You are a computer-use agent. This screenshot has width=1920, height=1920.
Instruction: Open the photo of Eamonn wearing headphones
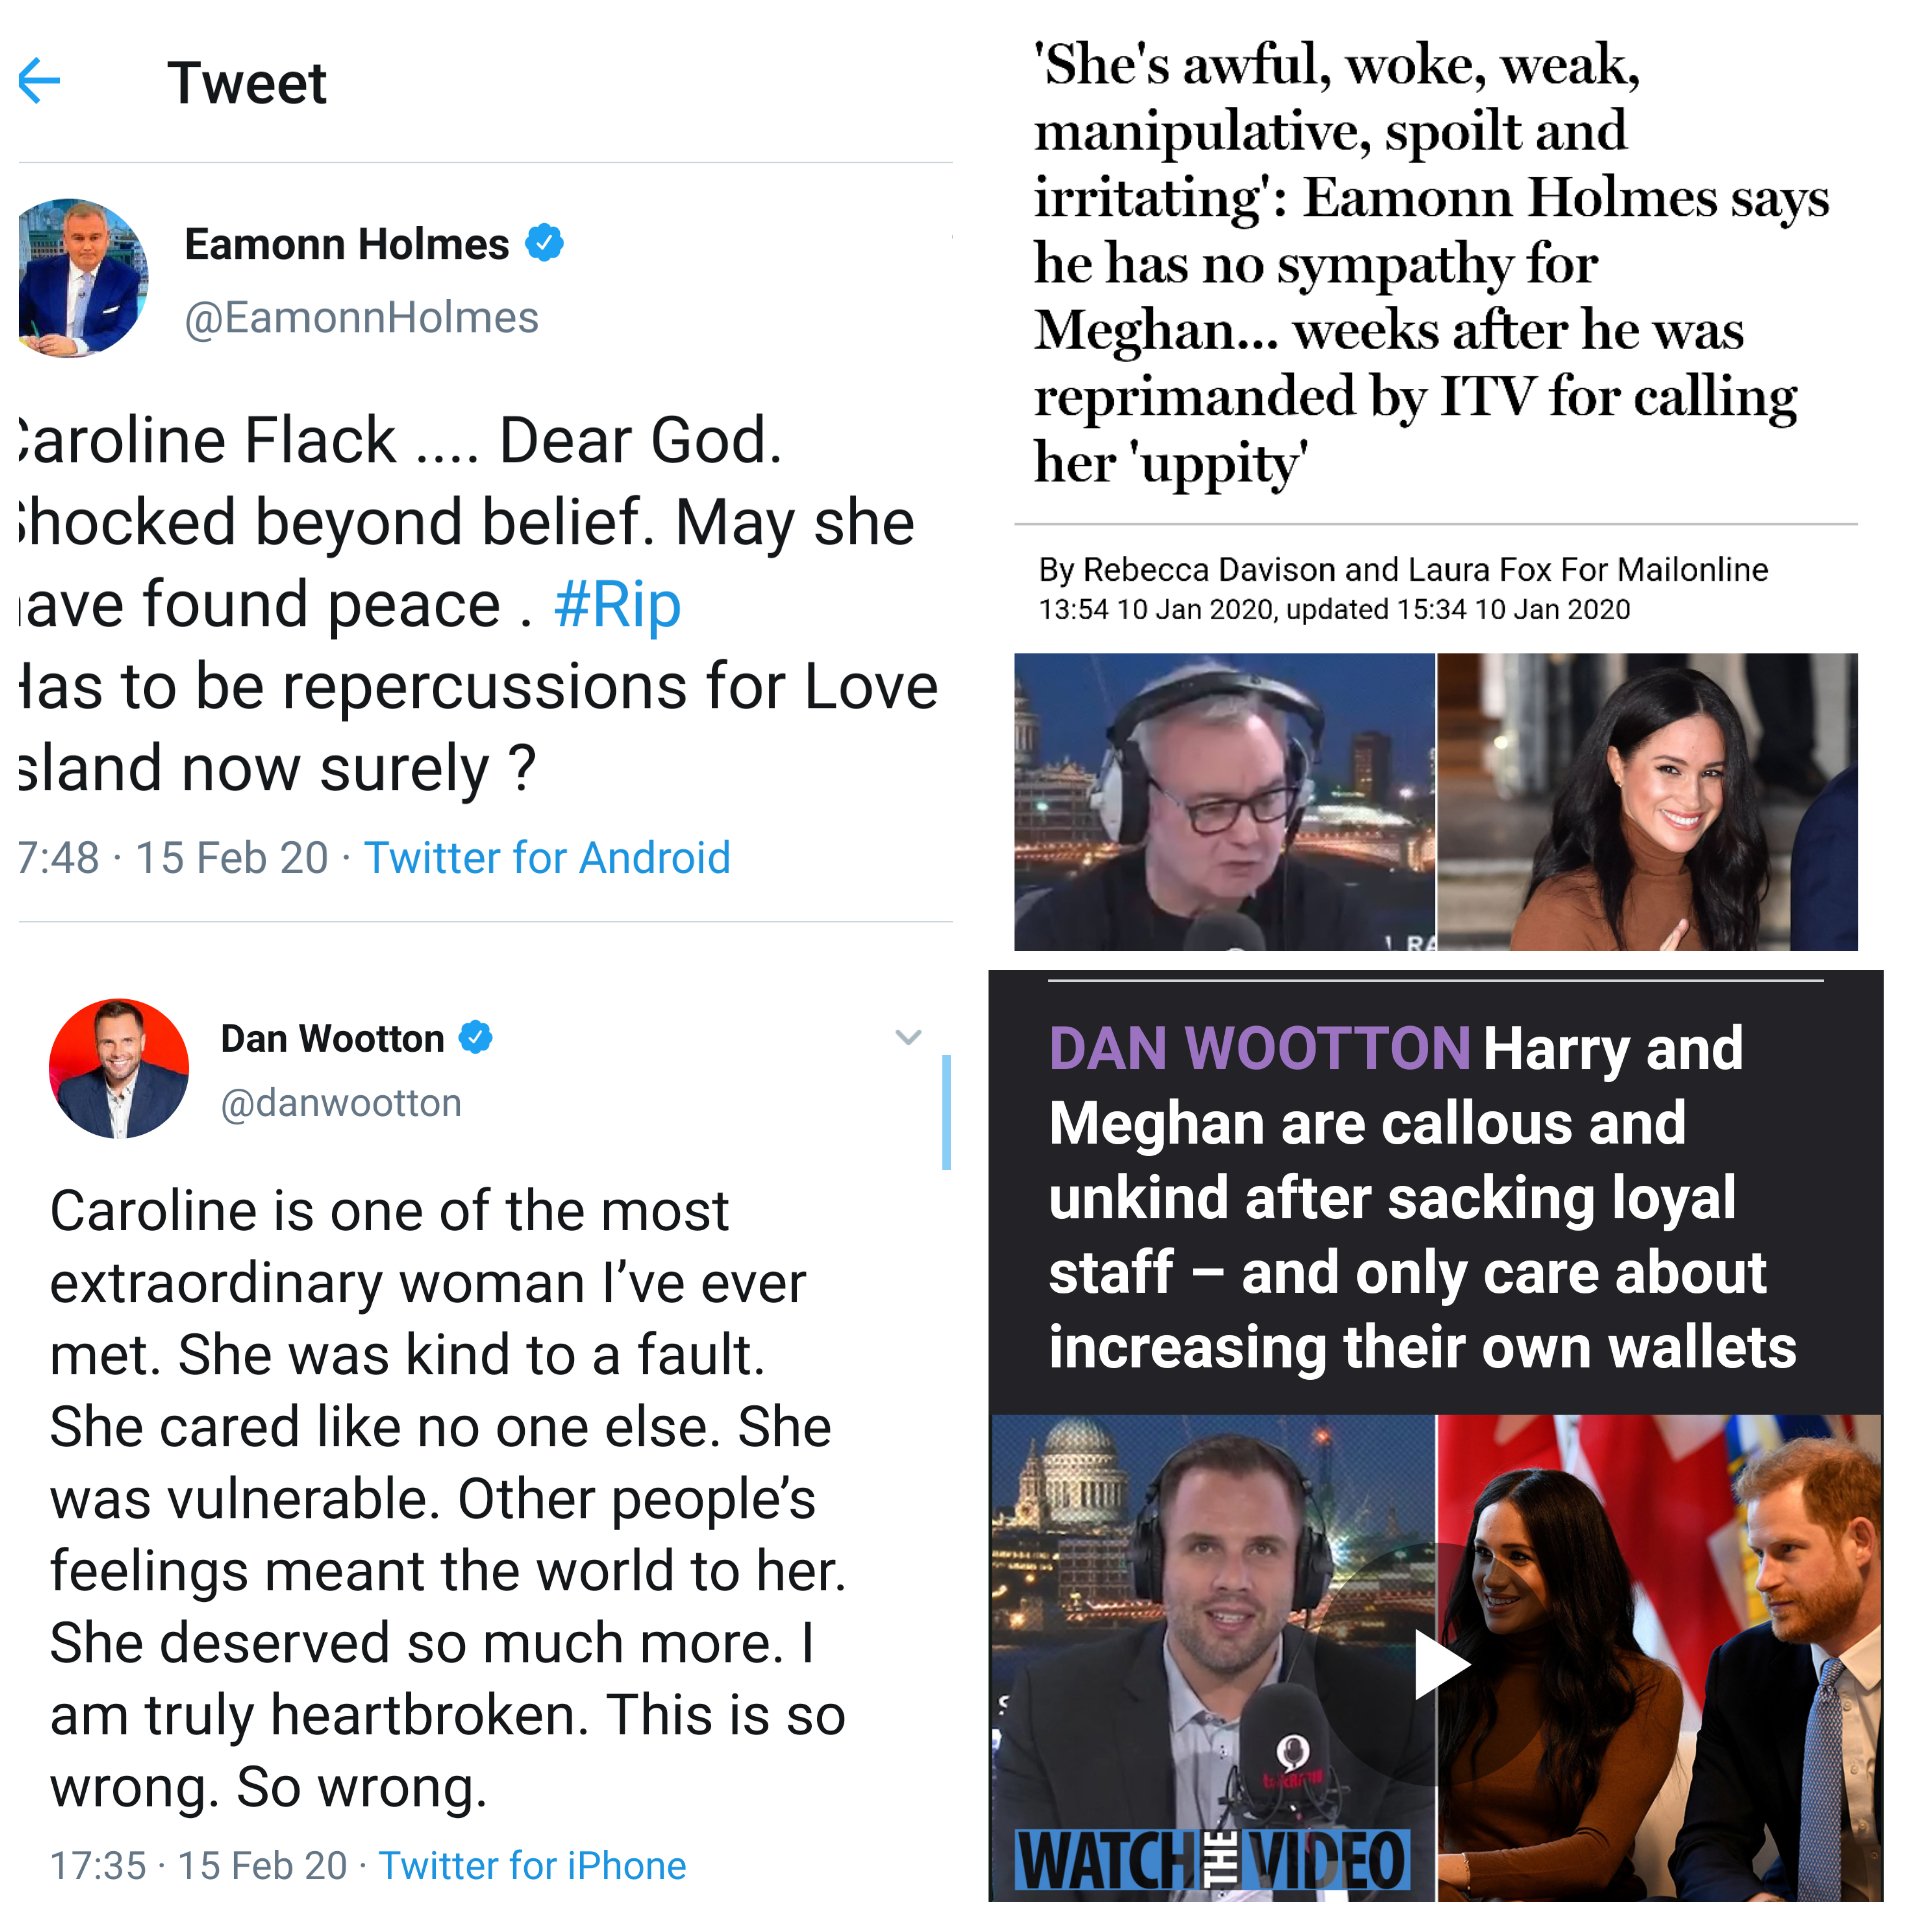point(1224,802)
